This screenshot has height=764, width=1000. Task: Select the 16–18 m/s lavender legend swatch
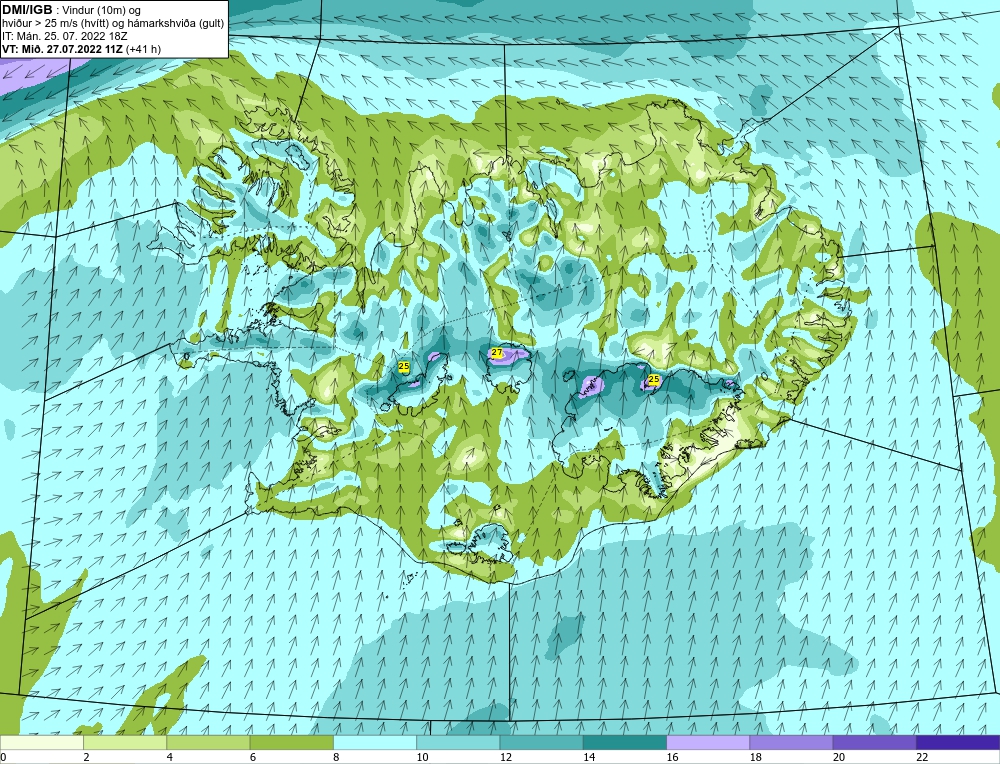pyautogui.click(x=708, y=742)
